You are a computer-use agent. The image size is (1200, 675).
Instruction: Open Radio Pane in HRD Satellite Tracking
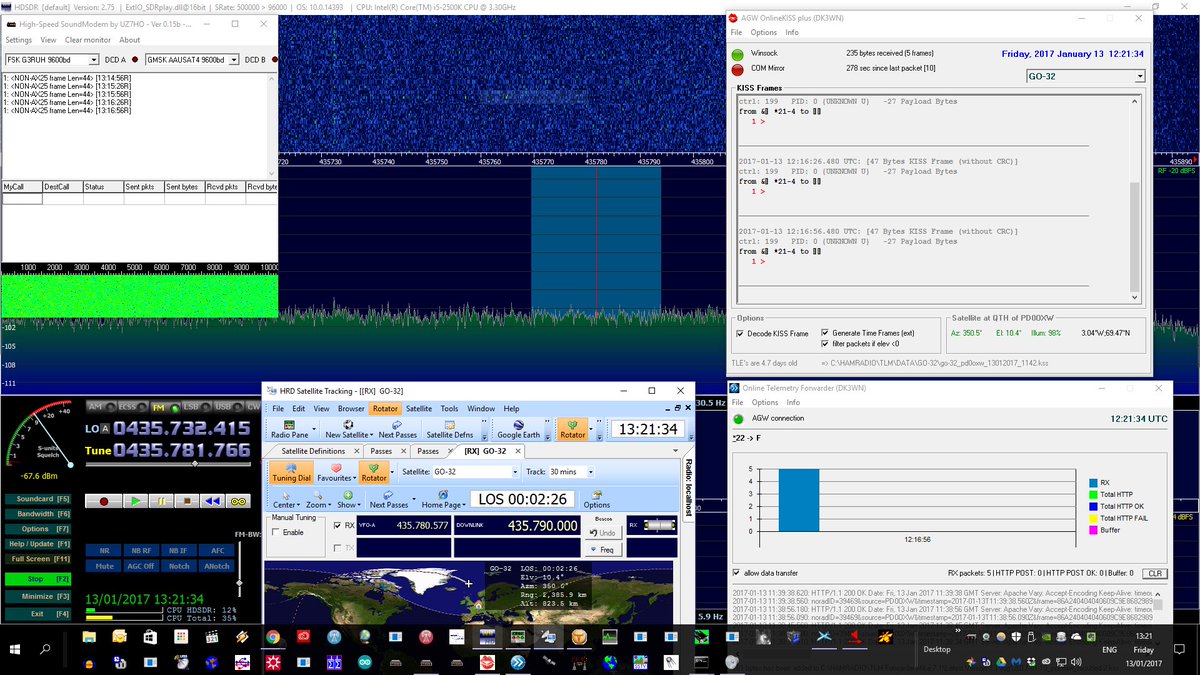click(290, 429)
